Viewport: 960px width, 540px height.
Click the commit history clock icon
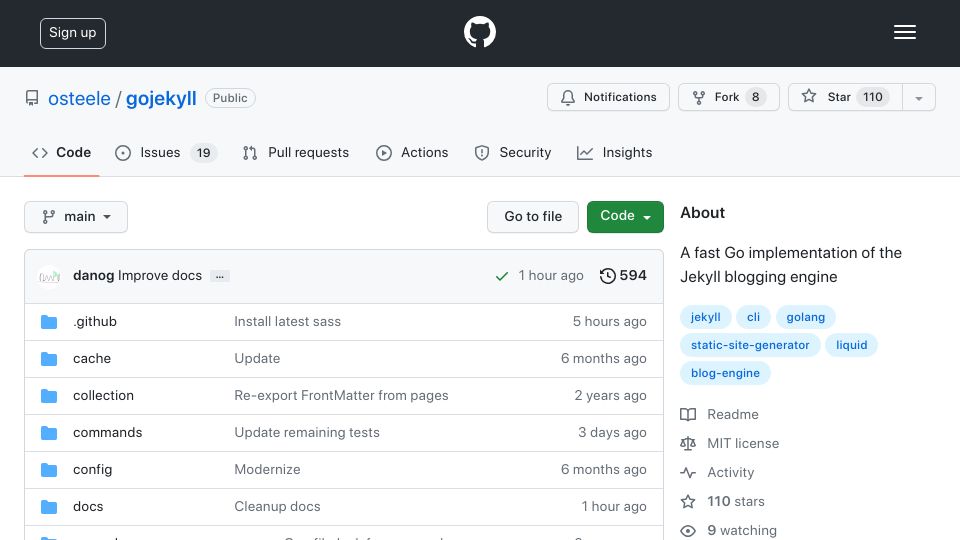(607, 276)
